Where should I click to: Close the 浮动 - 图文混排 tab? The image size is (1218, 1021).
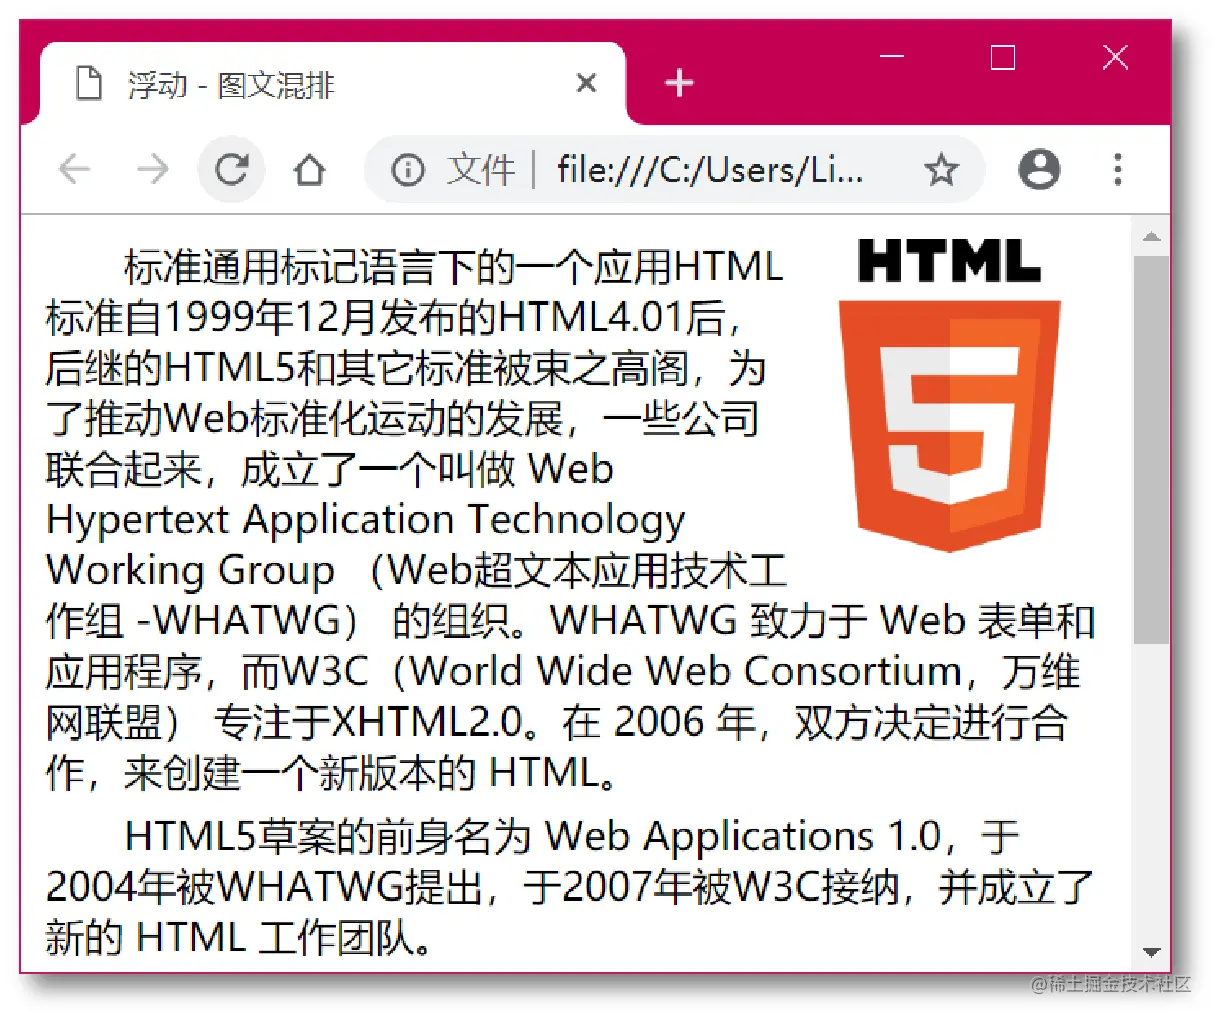tap(586, 83)
